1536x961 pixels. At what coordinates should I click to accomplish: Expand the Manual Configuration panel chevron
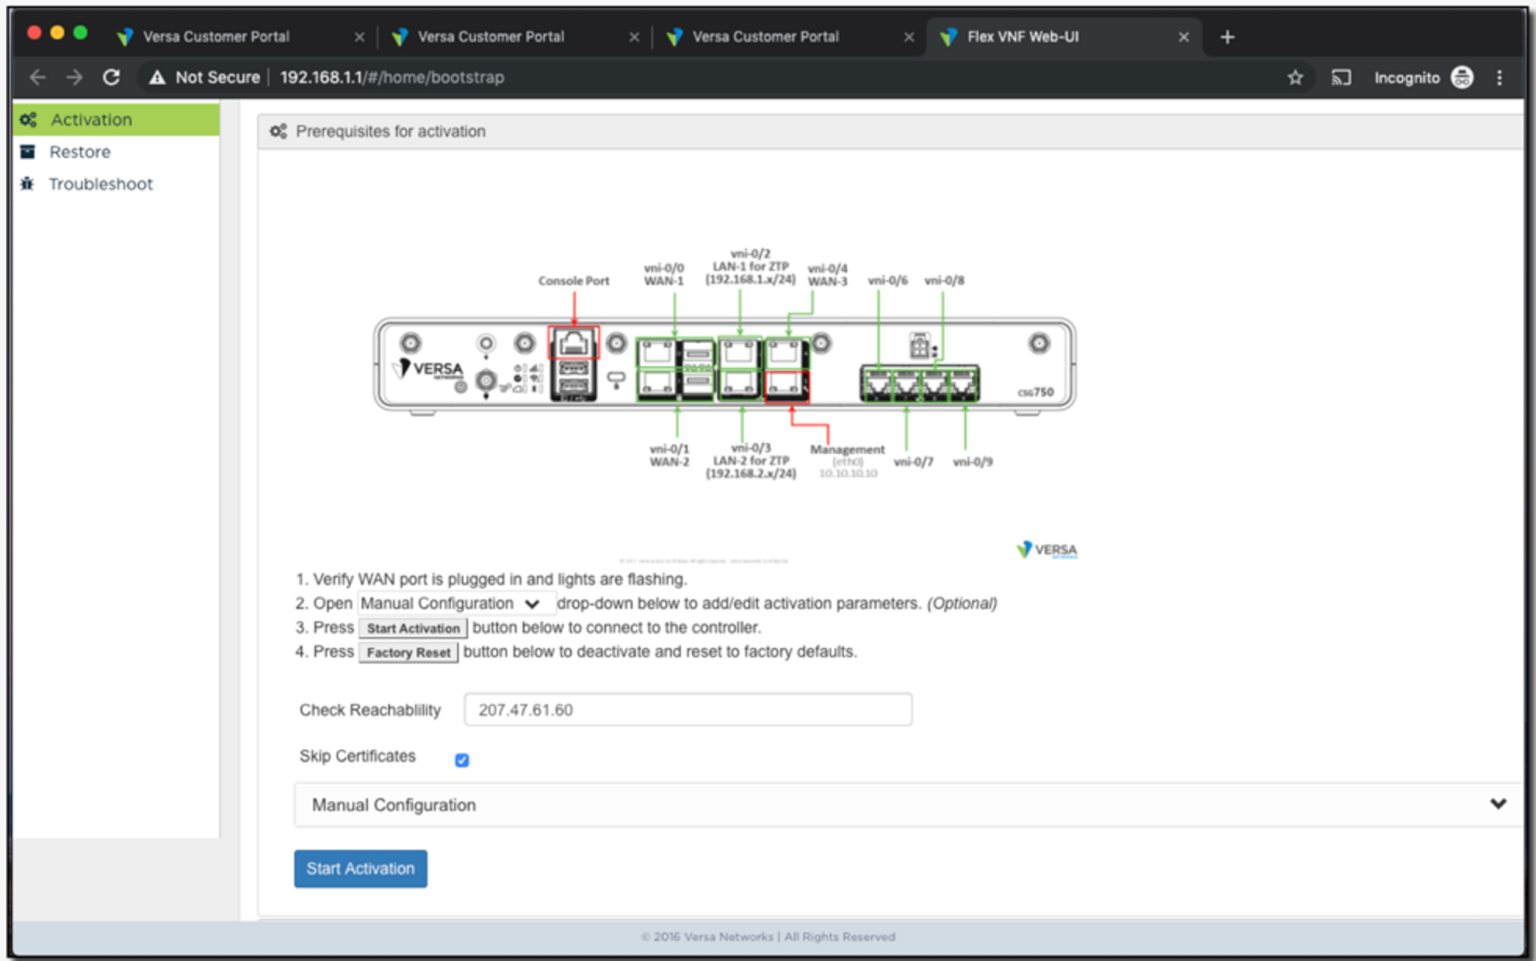pos(1498,804)
